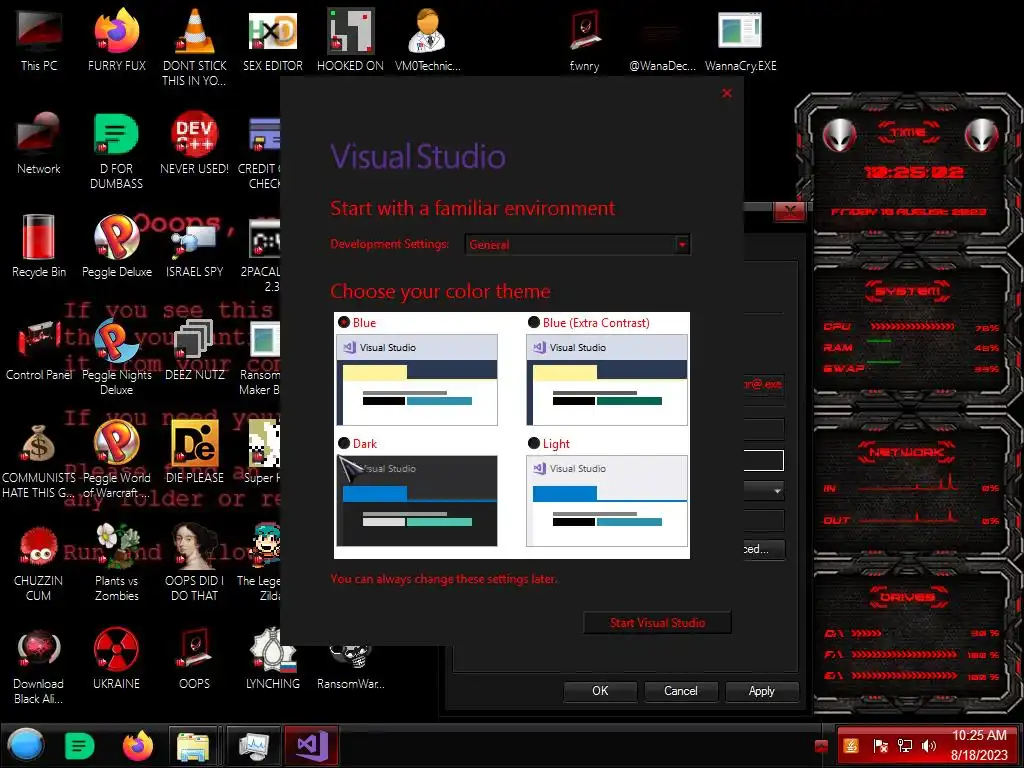Select the NEVER USED! Dev C++ icon

point(195,143)
